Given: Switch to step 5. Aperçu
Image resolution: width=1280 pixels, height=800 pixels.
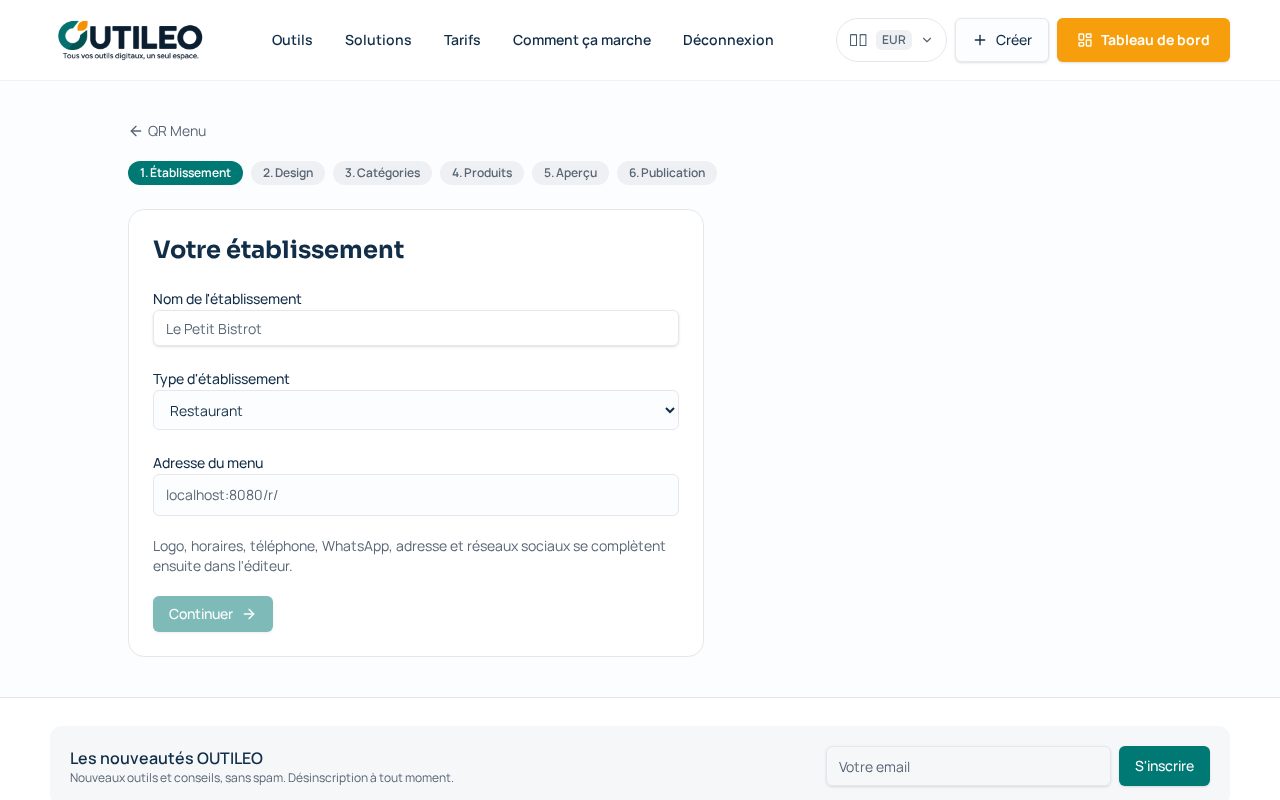Looking at the screenshot, I should click(570, 173).
